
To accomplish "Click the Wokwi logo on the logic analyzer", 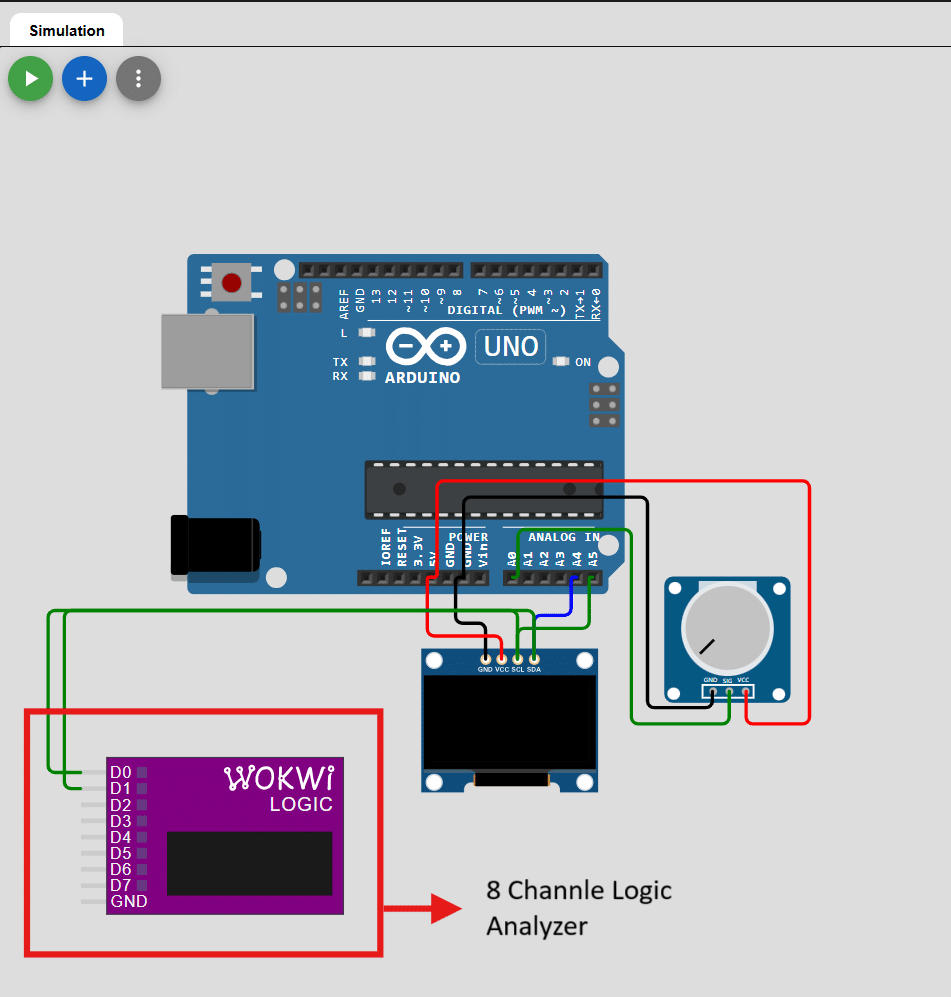I will pyautogui.click(x=279, y=778).
